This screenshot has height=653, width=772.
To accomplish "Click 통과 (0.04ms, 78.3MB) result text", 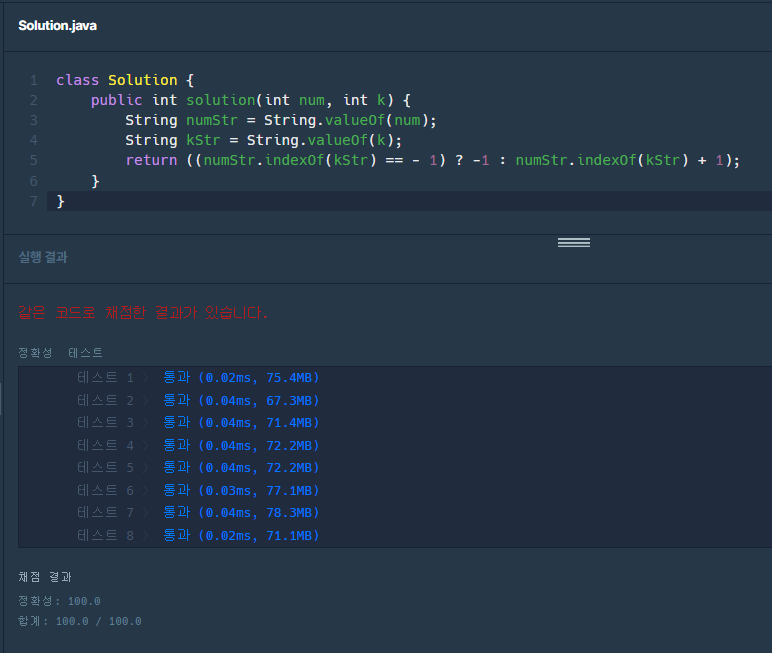I will (241, 513).
